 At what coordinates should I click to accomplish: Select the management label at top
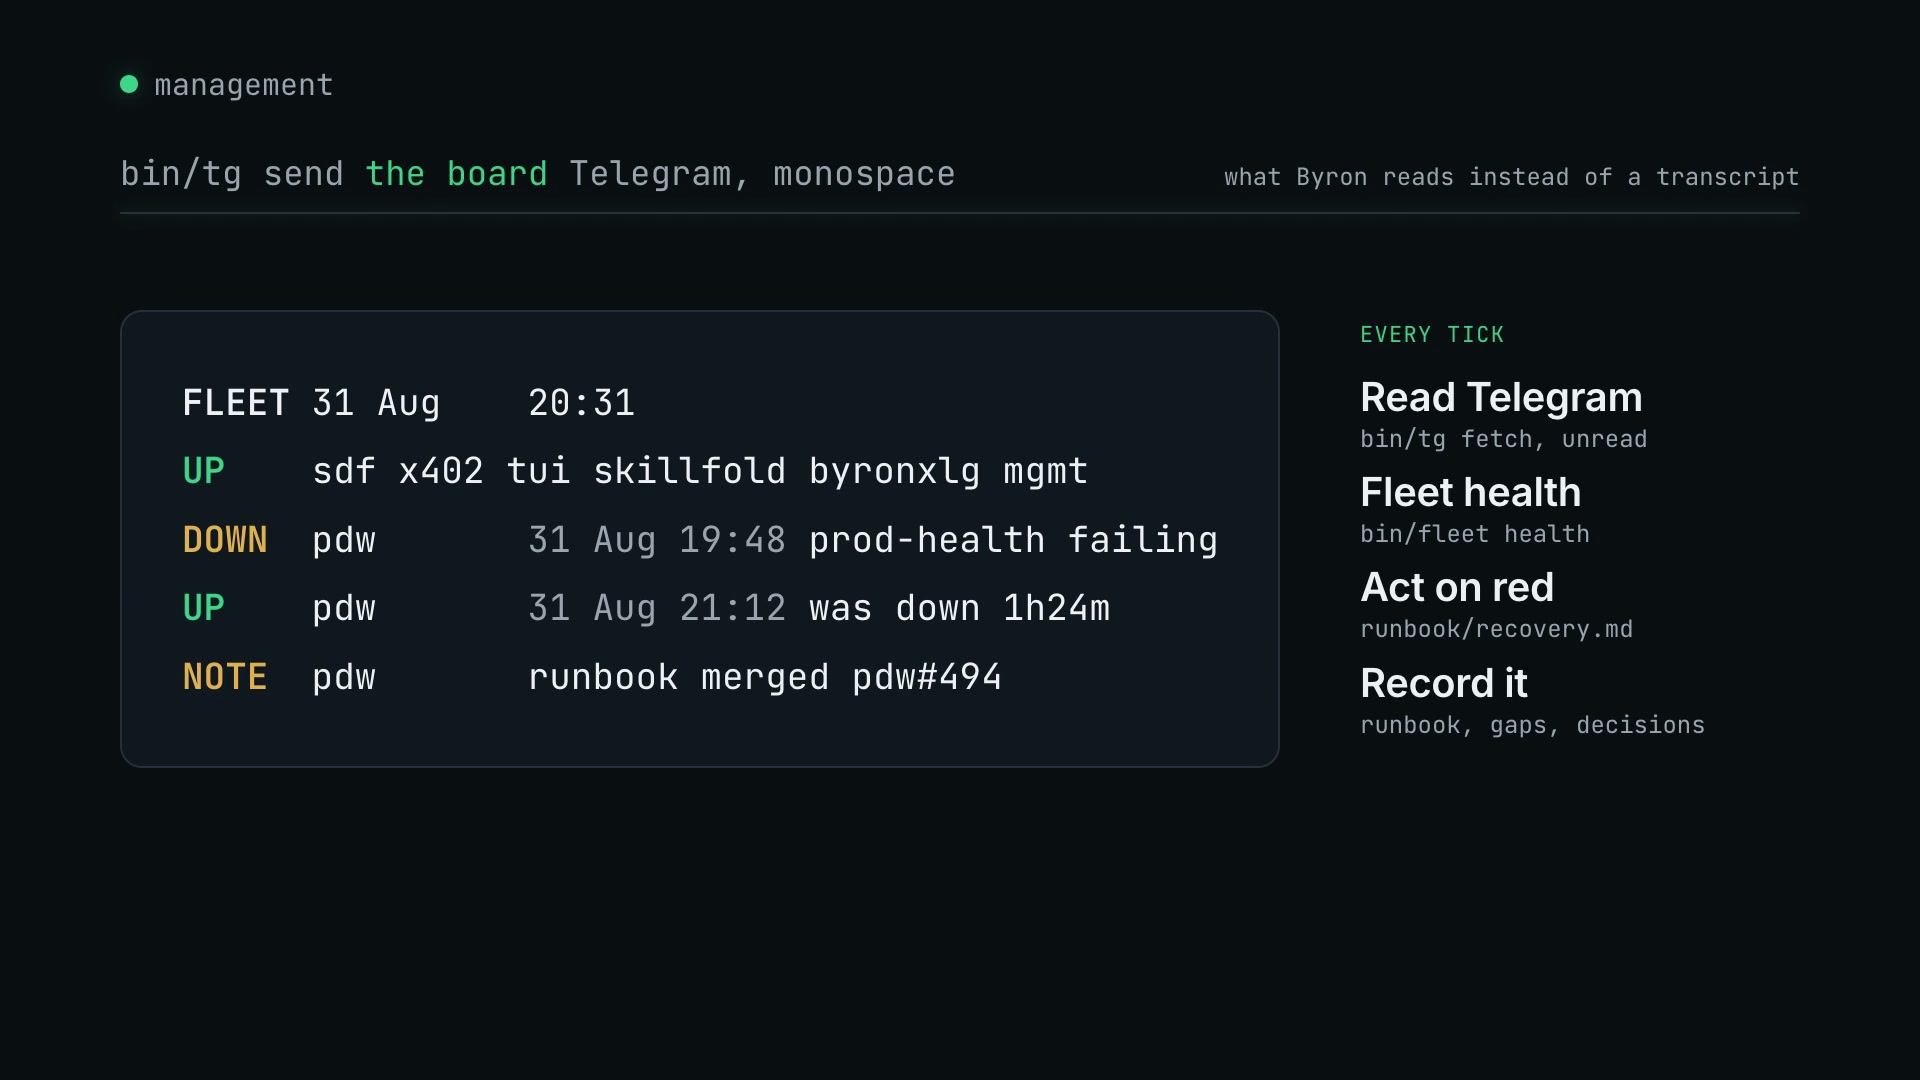point(243,86)
